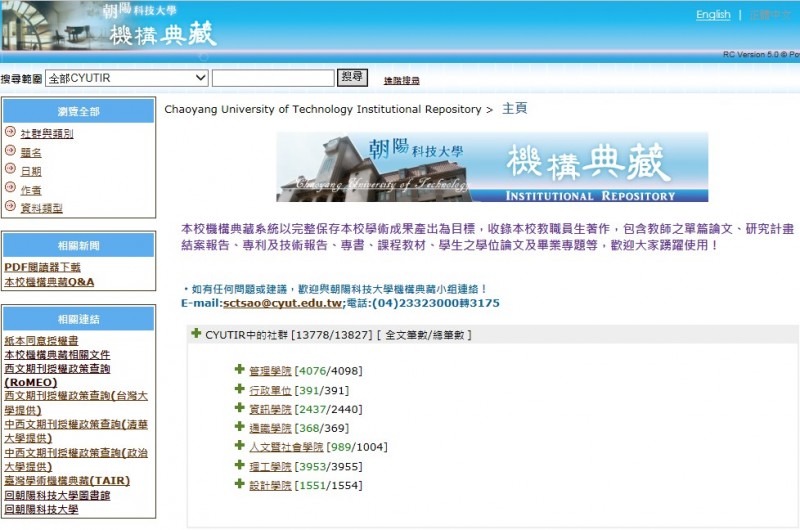Click the 相關新聞 panel header
This screenshot has width=800, height=530.
click(79, 245)
